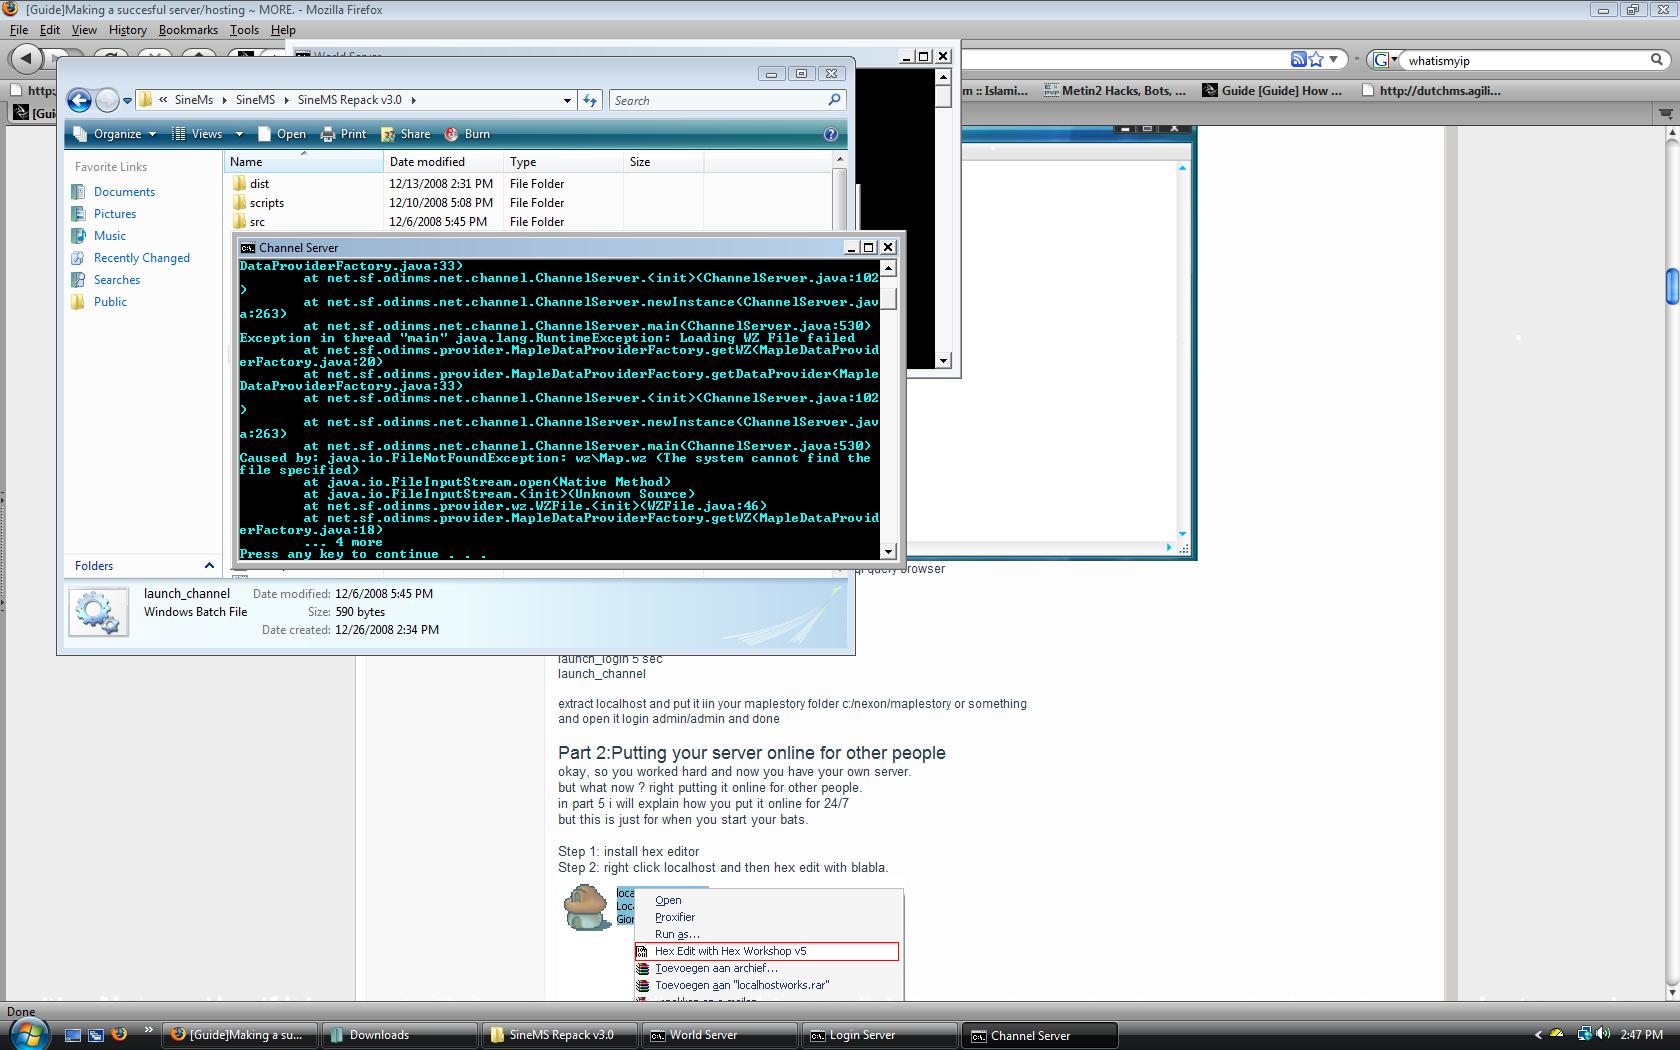Refresh the Explorer address bar
The width and height of the screenshot is (1680, 1050).
(590, 100)
